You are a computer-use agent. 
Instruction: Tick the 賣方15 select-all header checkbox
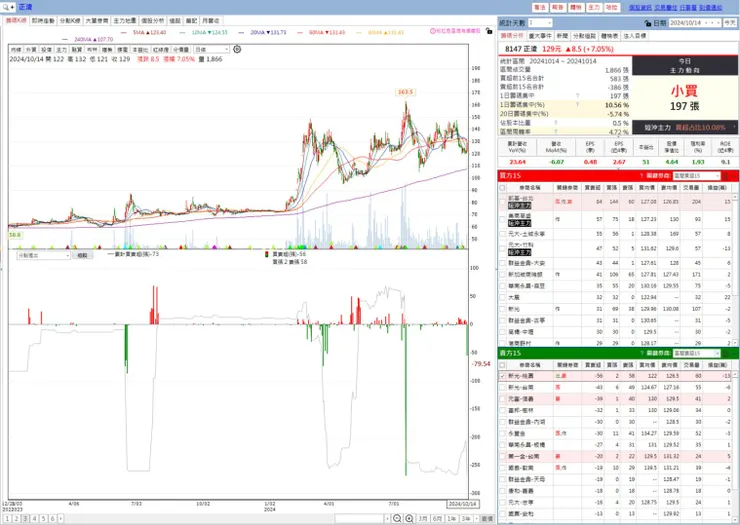[x=503, y=365]
